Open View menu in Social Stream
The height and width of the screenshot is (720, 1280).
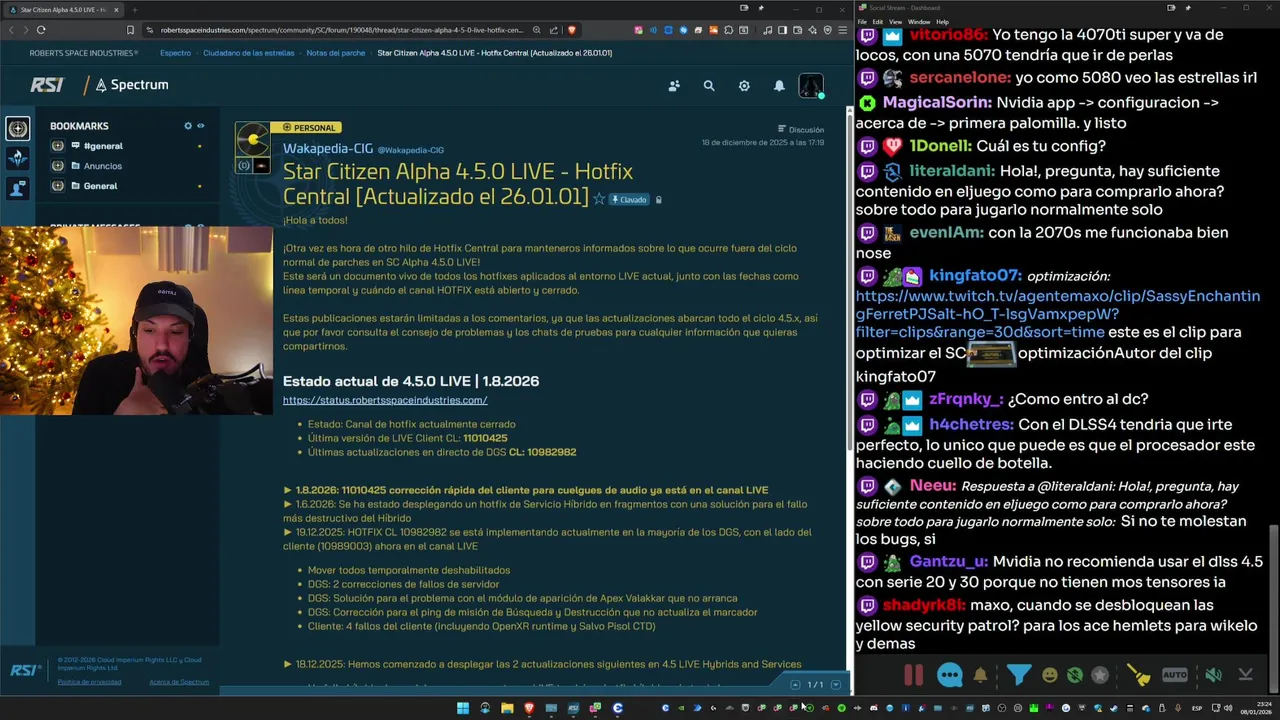(x=895, y=21)
